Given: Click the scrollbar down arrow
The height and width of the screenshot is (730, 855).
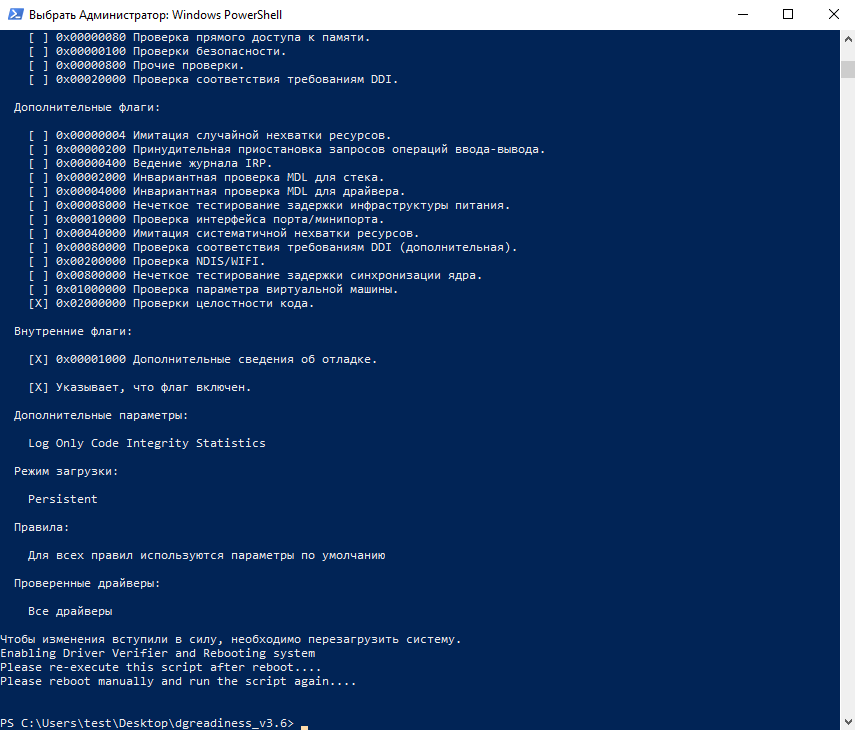Looking at the screenshot, I should coord(846,721).
